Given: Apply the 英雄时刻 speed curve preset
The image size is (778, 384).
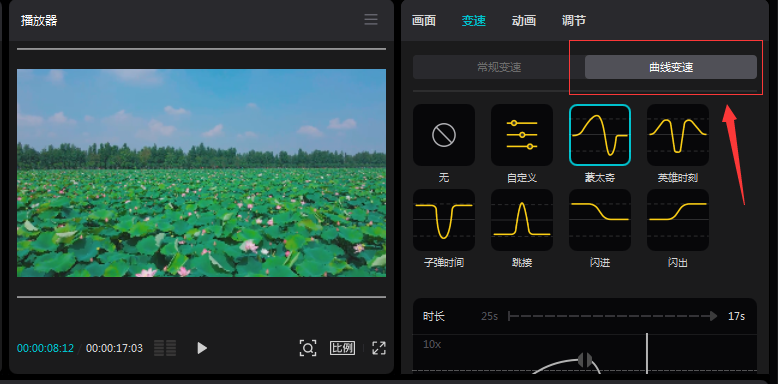Looking at the screenshot, I should click(x=677, y=135).
